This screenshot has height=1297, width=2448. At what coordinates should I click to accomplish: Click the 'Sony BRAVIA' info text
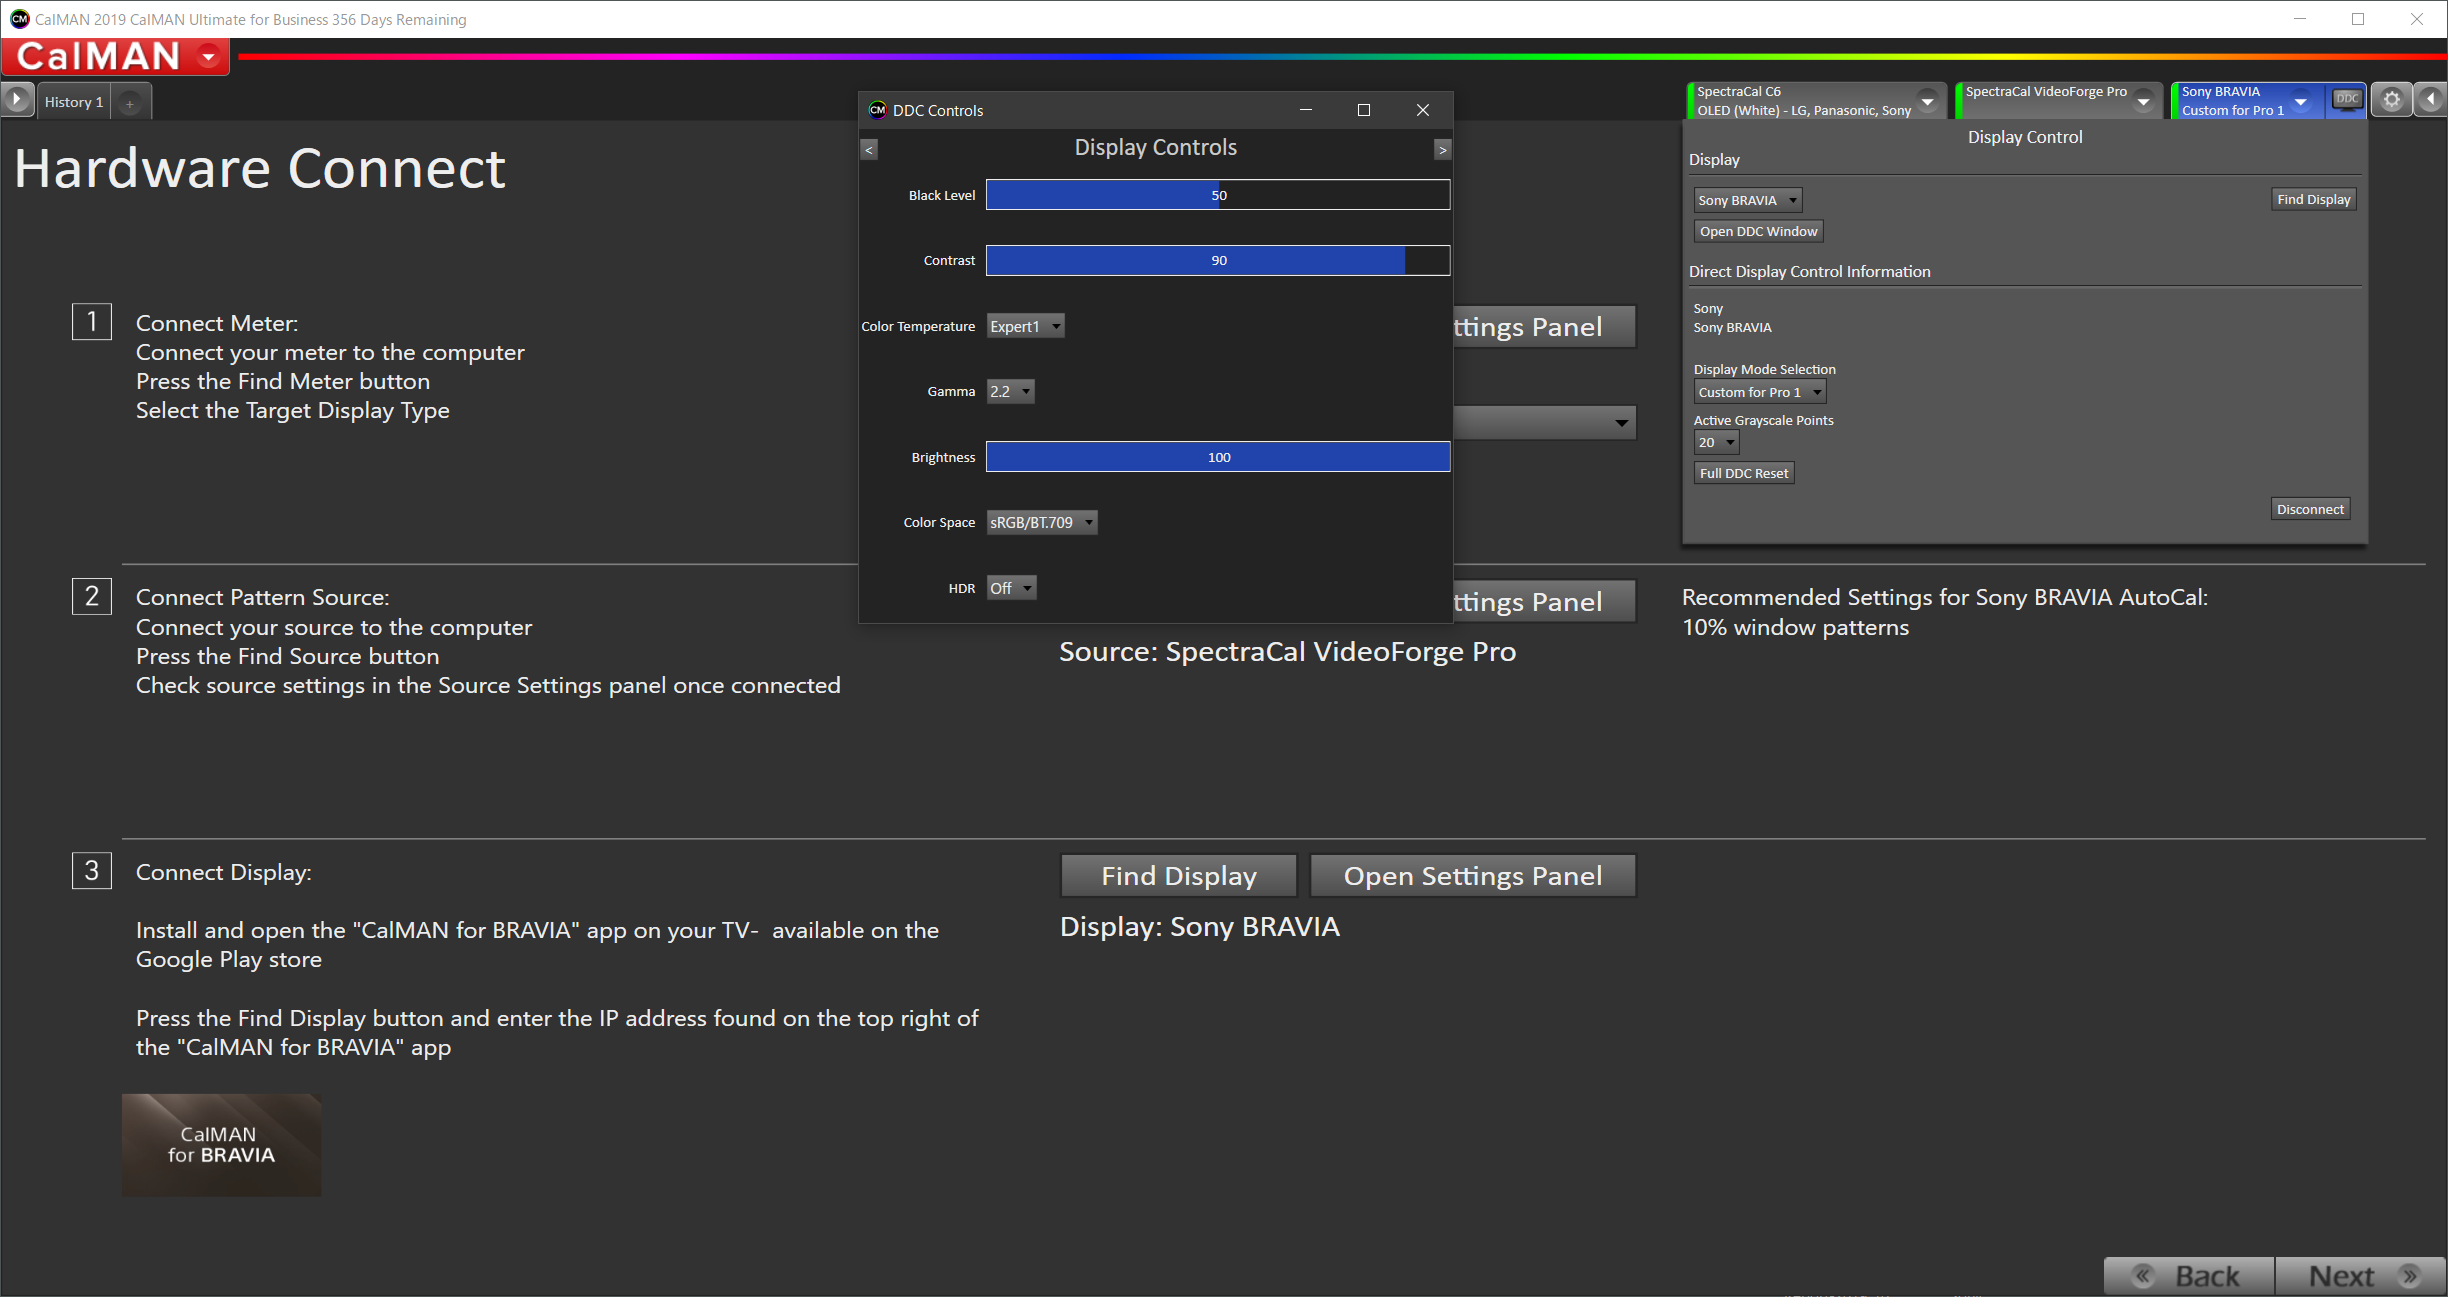[x=1732, y=328]
